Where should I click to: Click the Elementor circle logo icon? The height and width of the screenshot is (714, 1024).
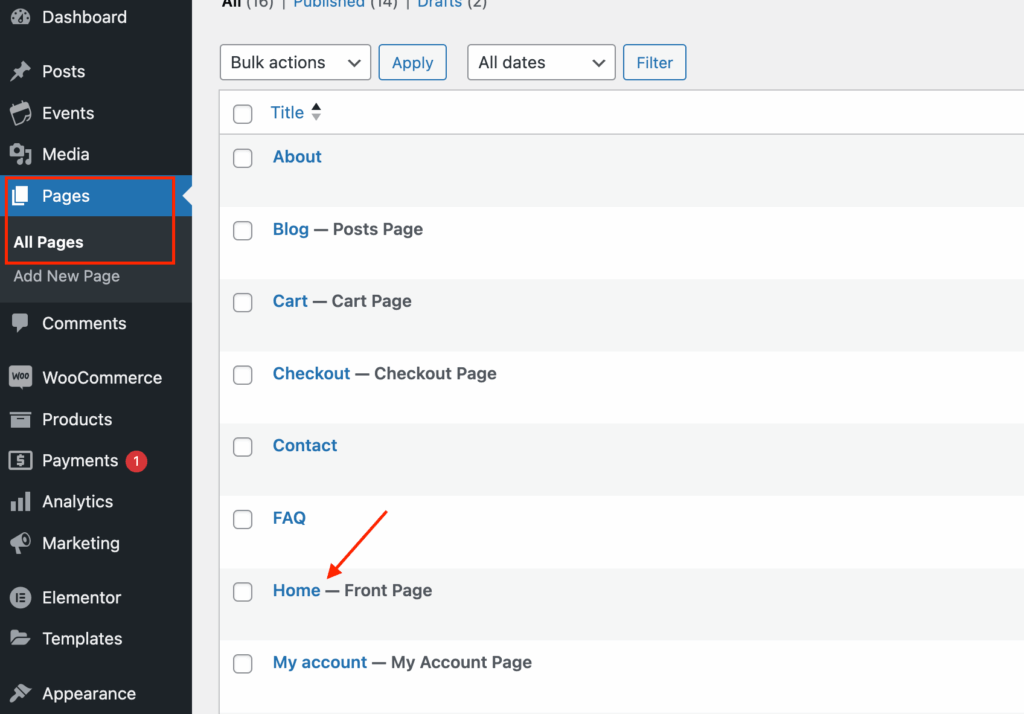(x=20, y=597)
